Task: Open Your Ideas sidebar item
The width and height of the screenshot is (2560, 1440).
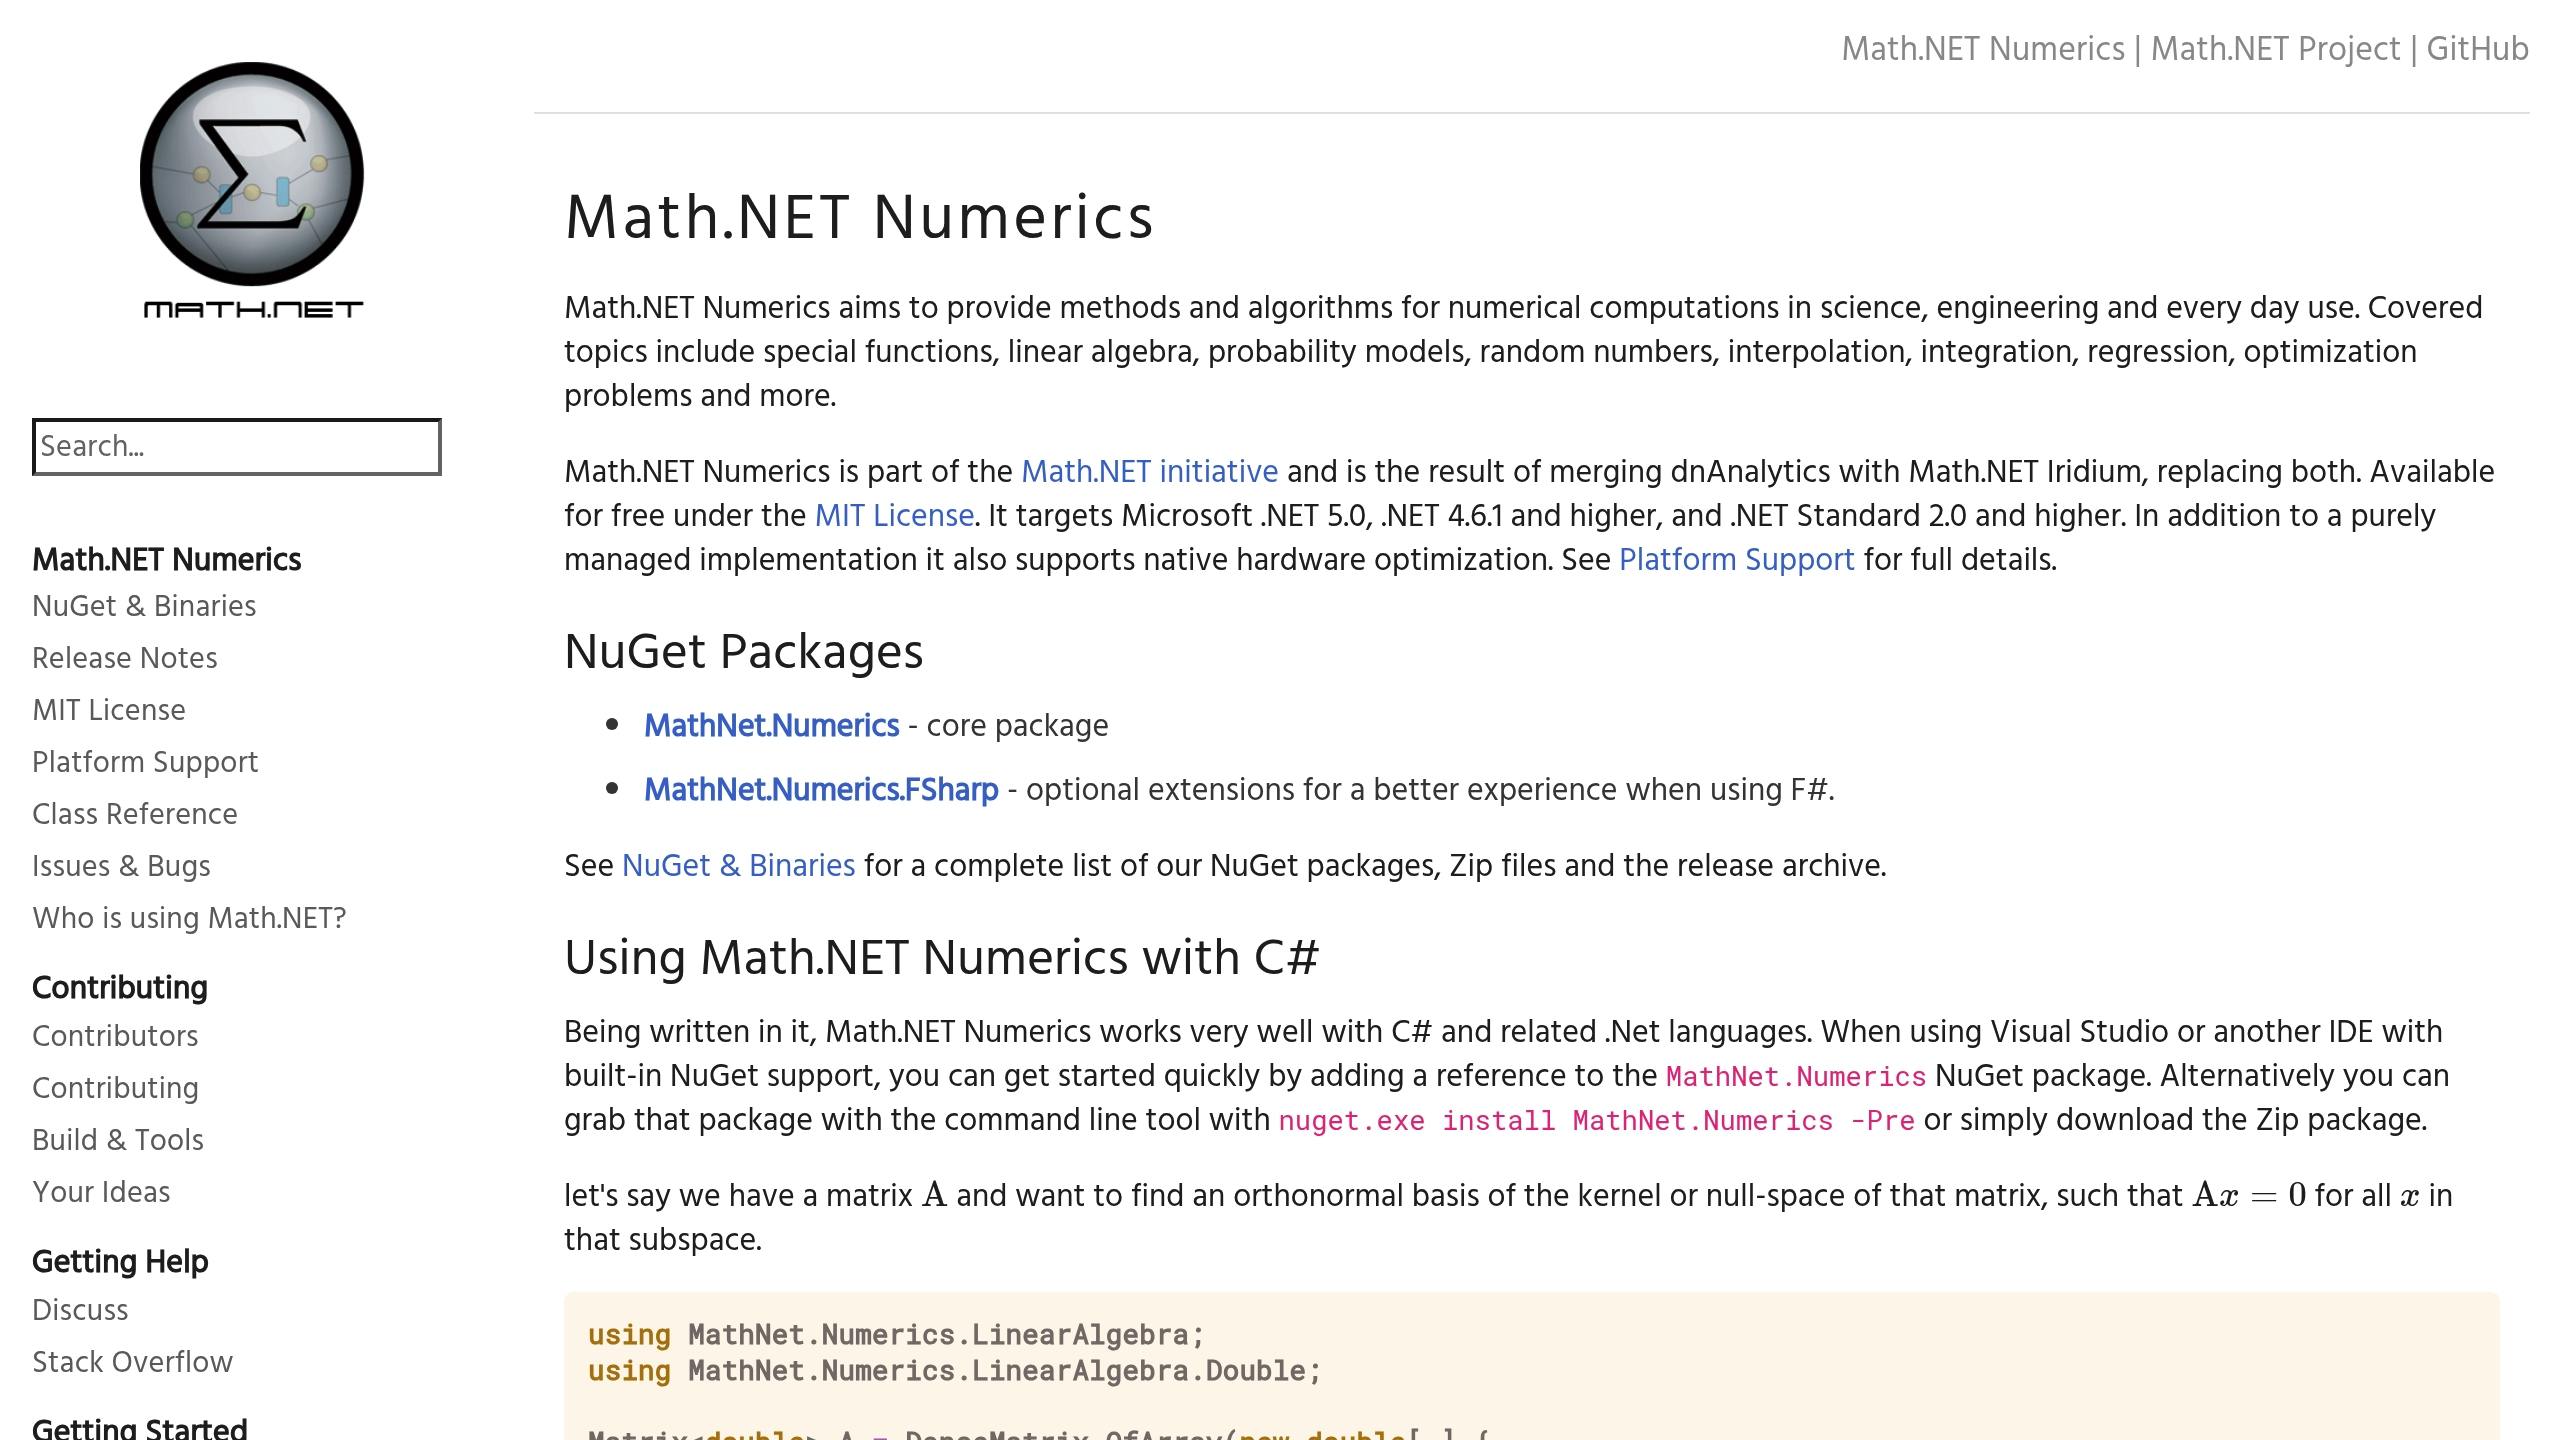Action: (x=101, y=1192)
